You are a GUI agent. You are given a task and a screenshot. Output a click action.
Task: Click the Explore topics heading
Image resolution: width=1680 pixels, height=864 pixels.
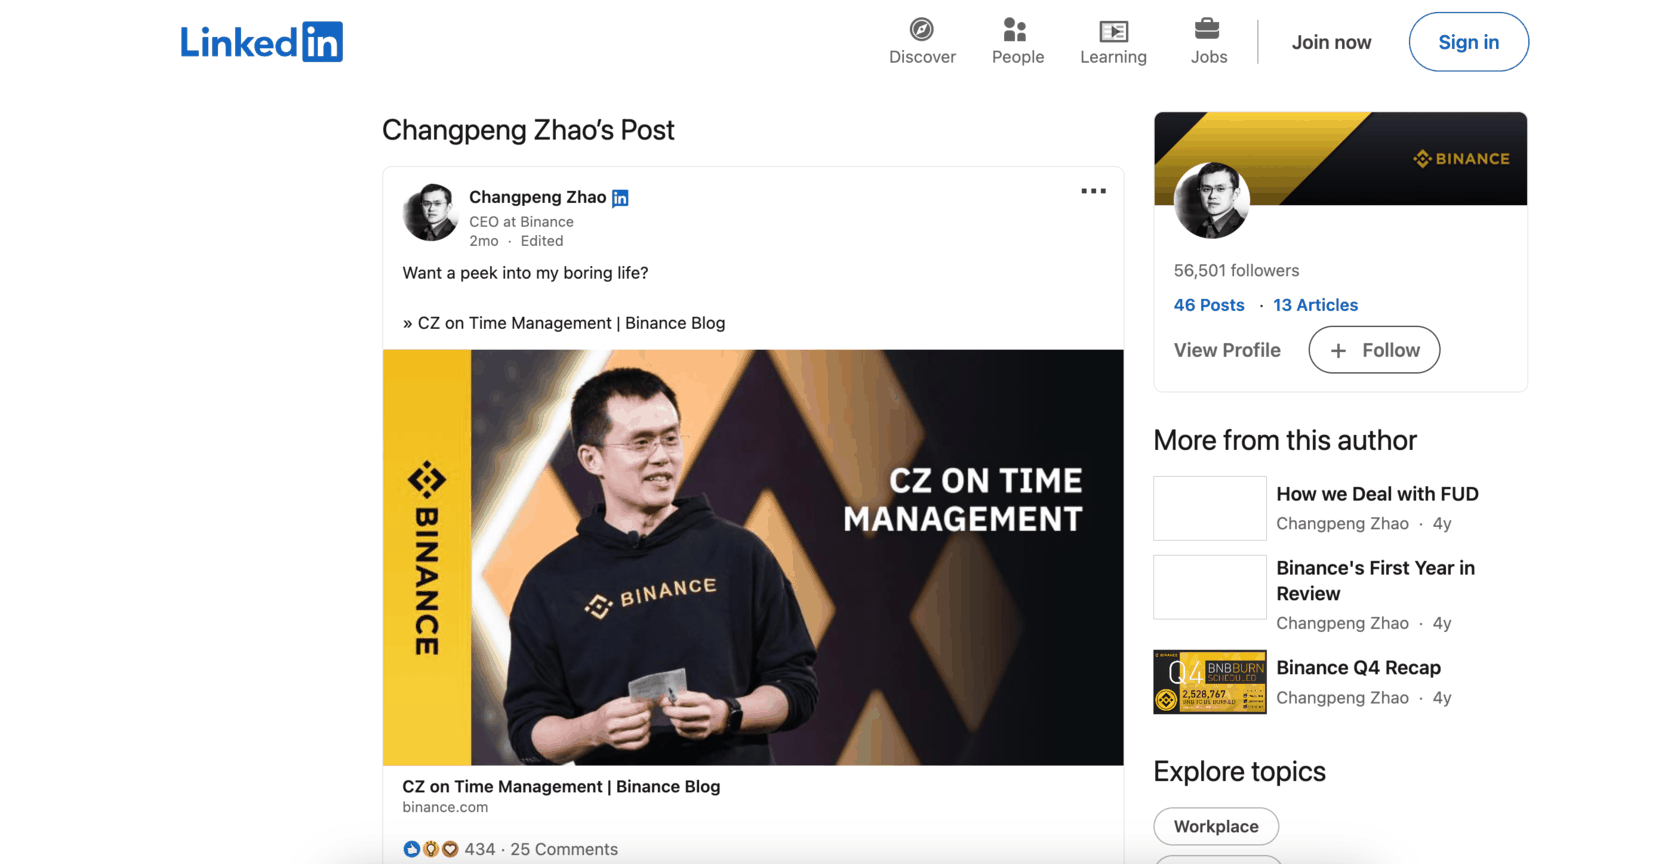pos(1239,772)
